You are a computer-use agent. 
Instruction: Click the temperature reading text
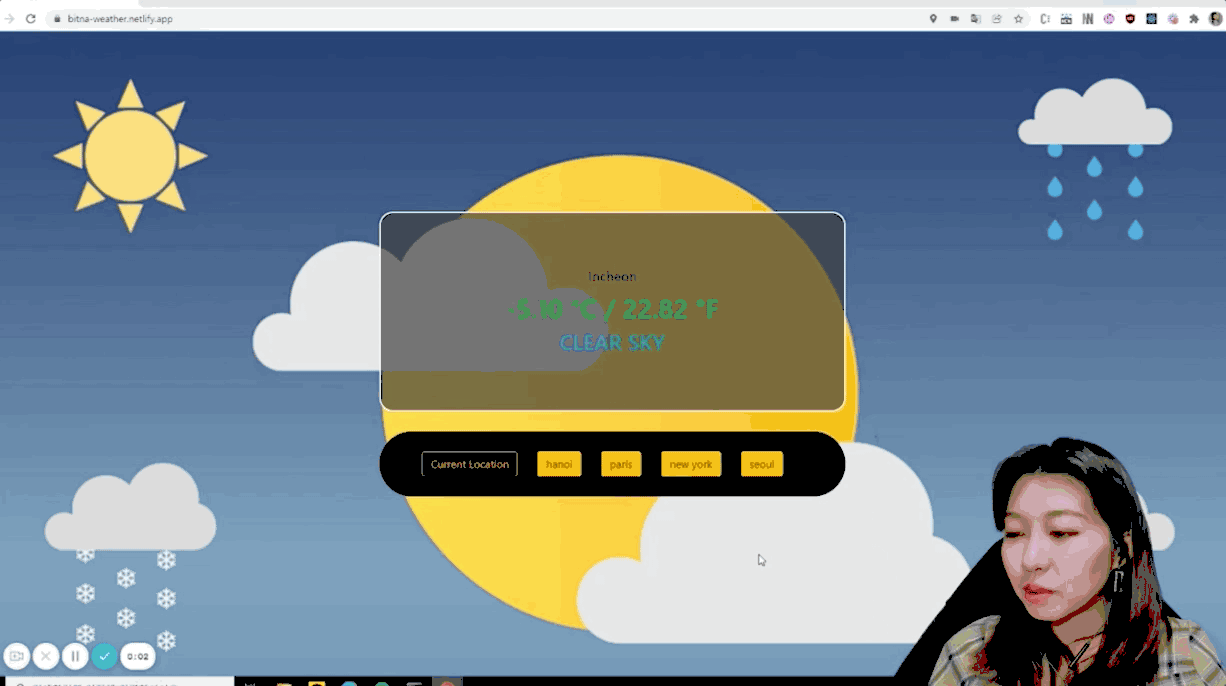coord(612,309)
